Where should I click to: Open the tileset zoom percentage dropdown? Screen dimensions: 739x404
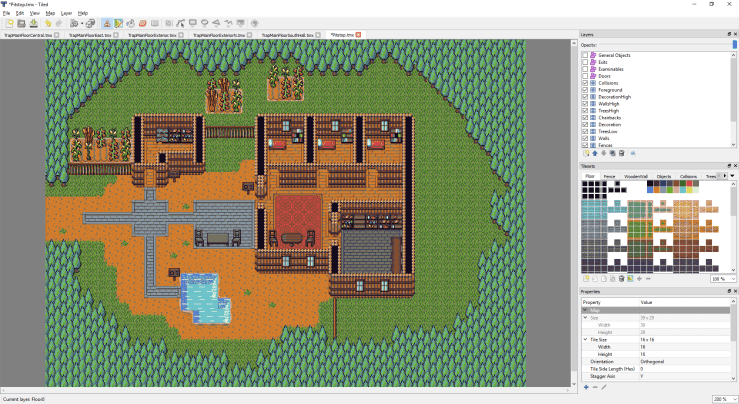click(x=720, y=279)
